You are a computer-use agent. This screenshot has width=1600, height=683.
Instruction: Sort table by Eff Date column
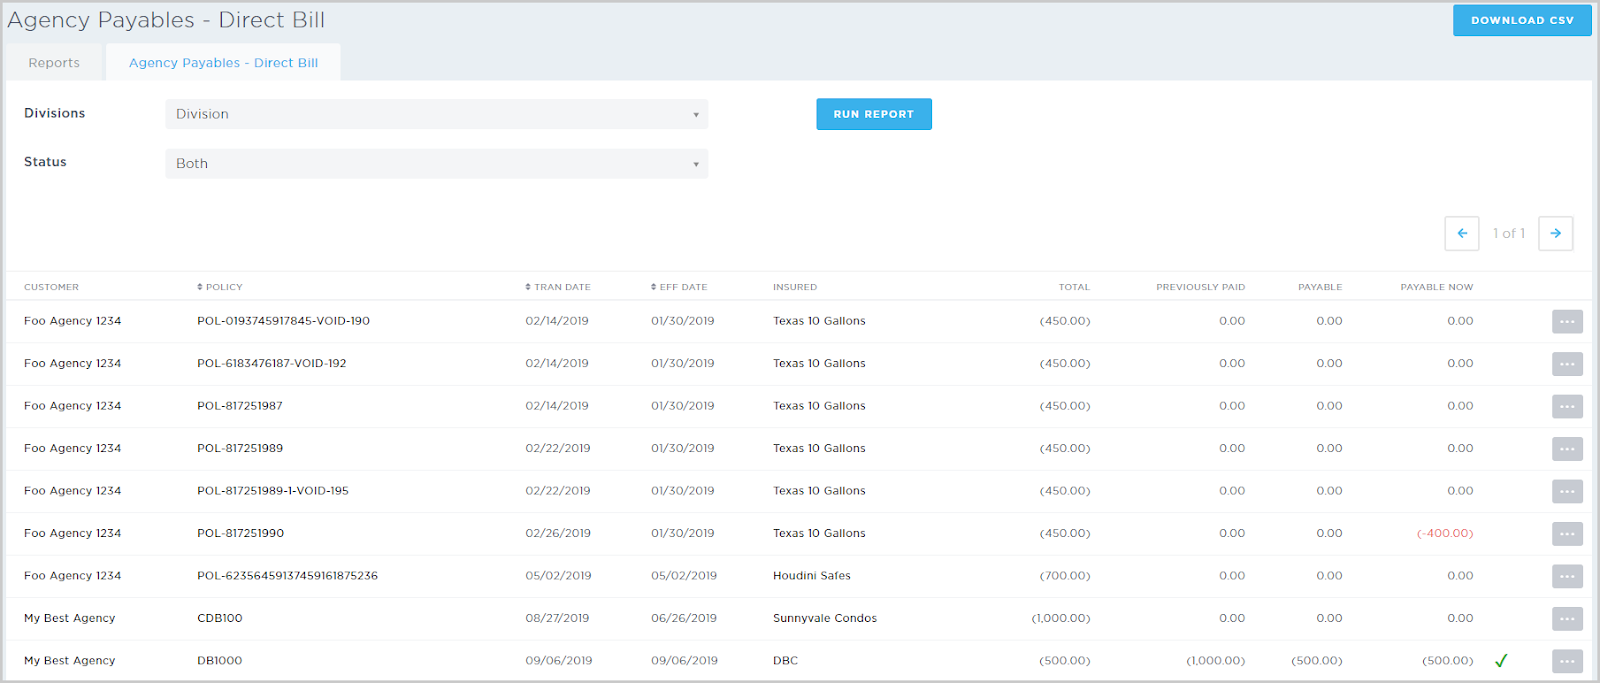tap(679, 287)
